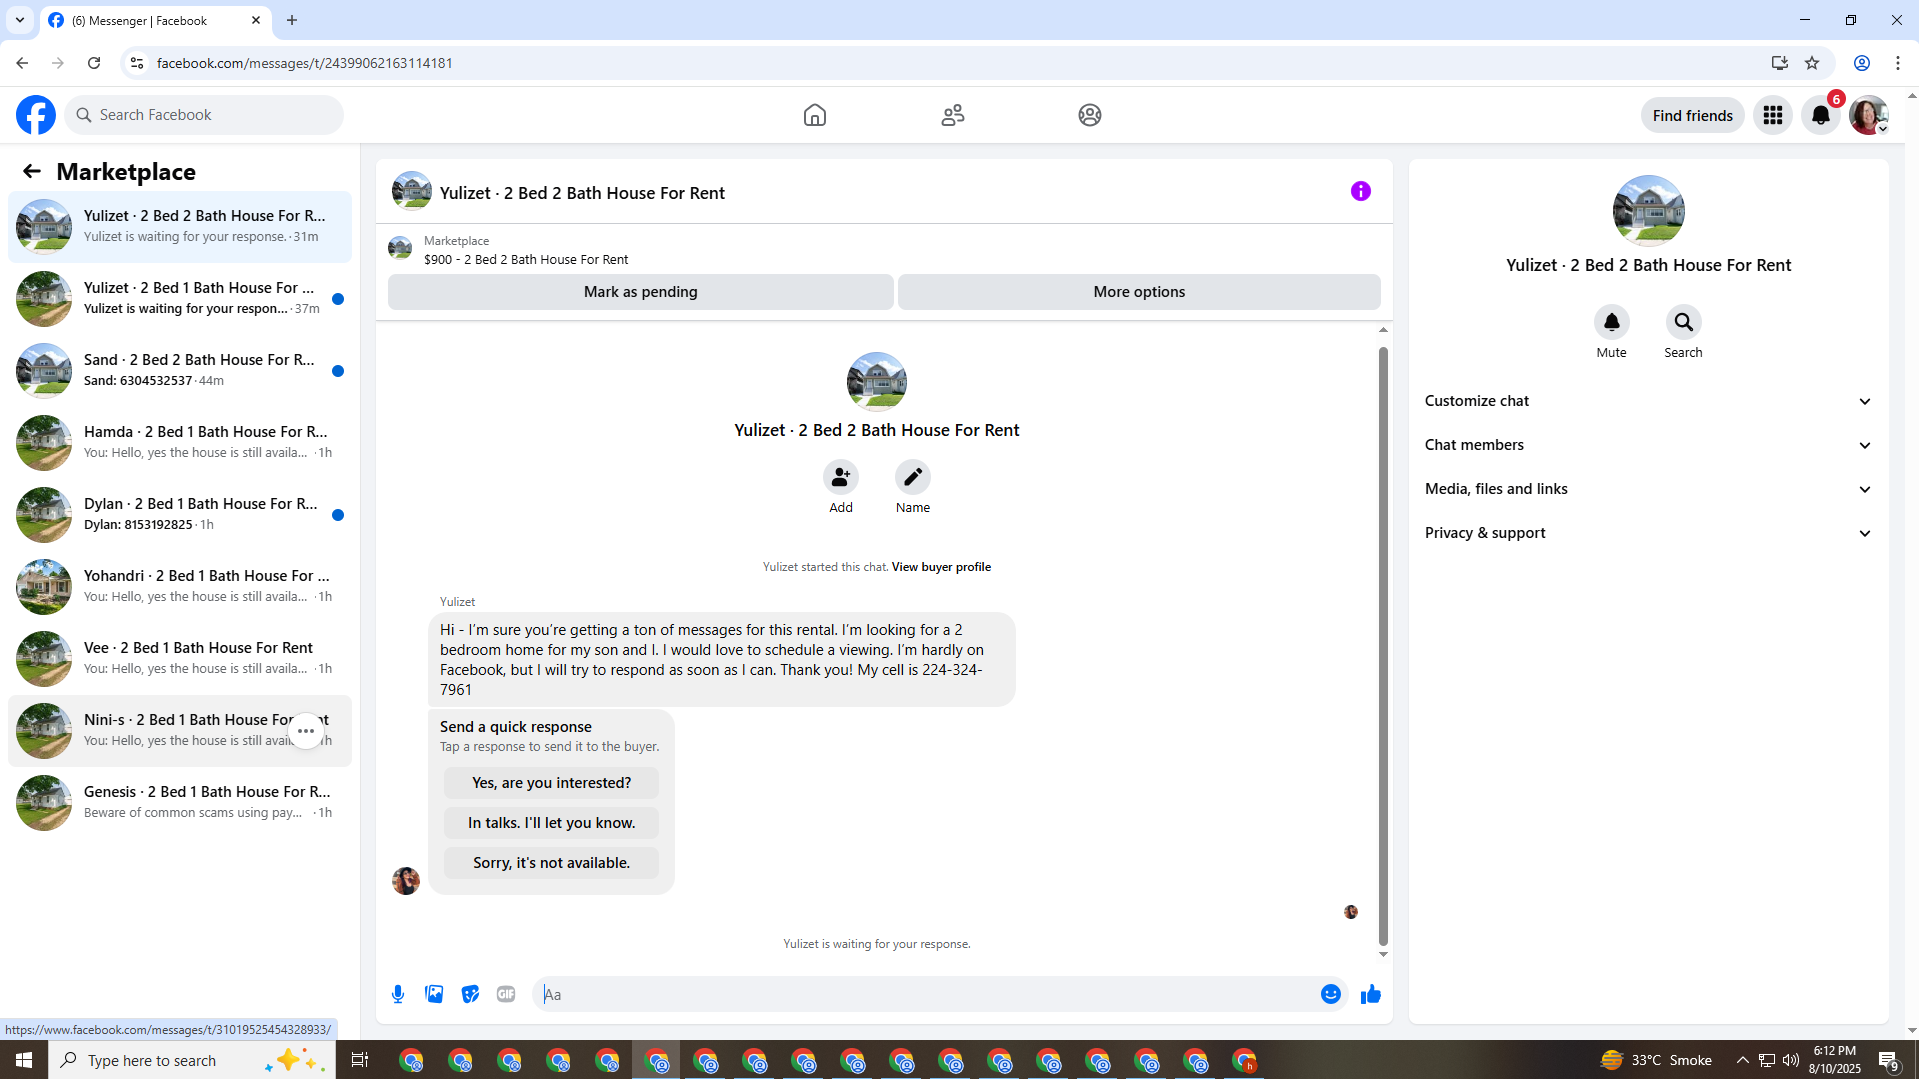Bookmark this page star icon

(1812, 63)
